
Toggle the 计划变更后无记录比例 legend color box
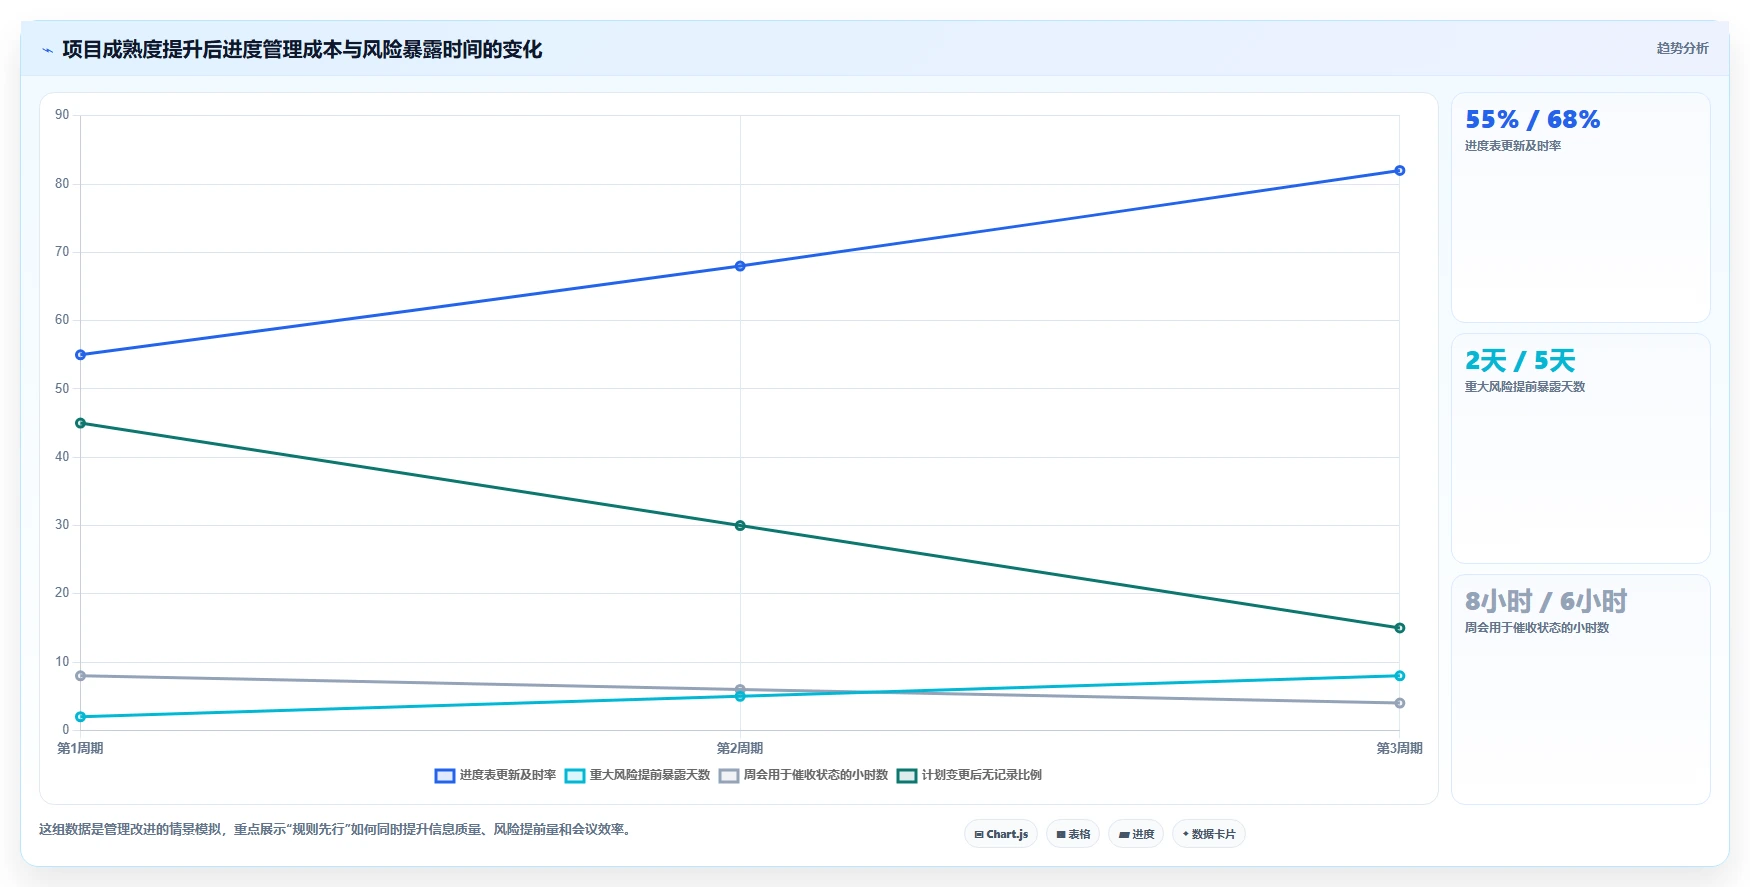click(x=907, y=776)
